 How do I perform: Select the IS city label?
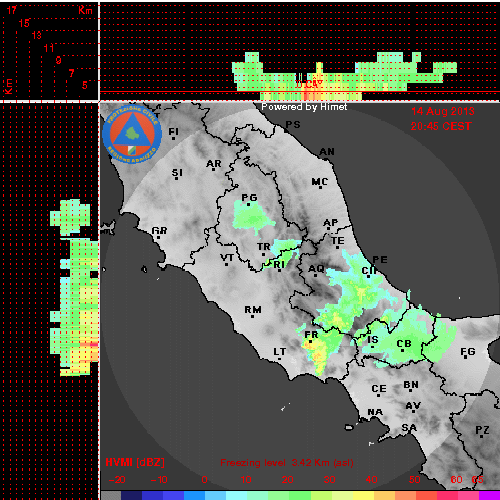[373, 340]
